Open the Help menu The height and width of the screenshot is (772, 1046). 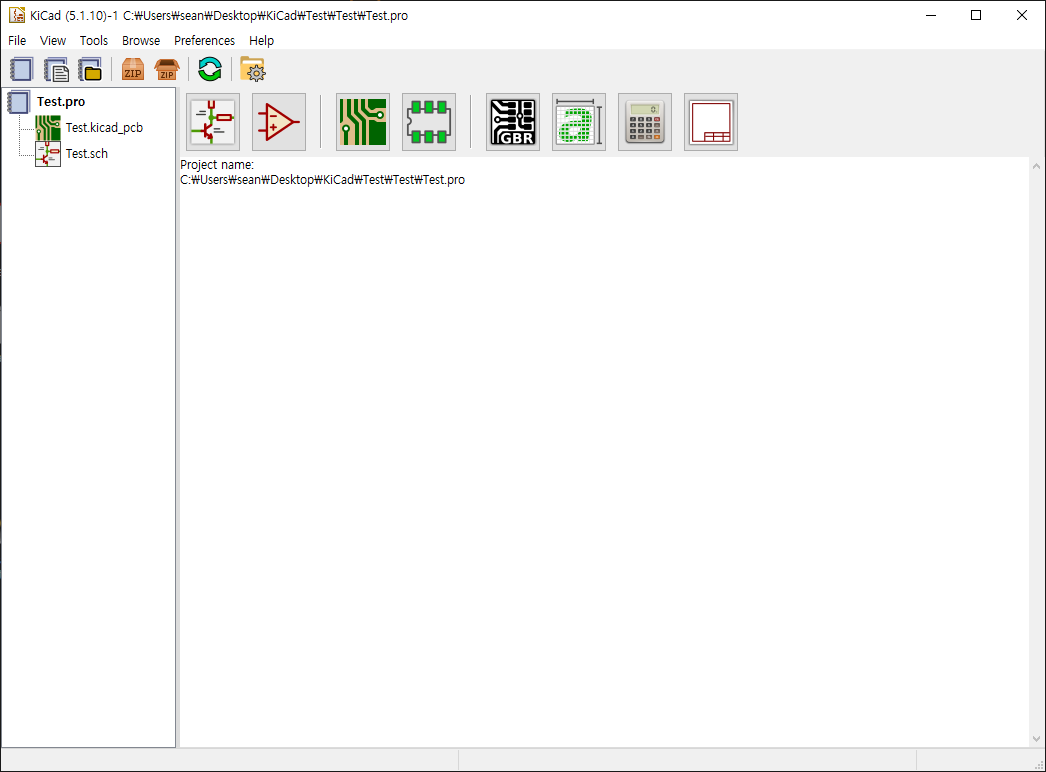262,41
